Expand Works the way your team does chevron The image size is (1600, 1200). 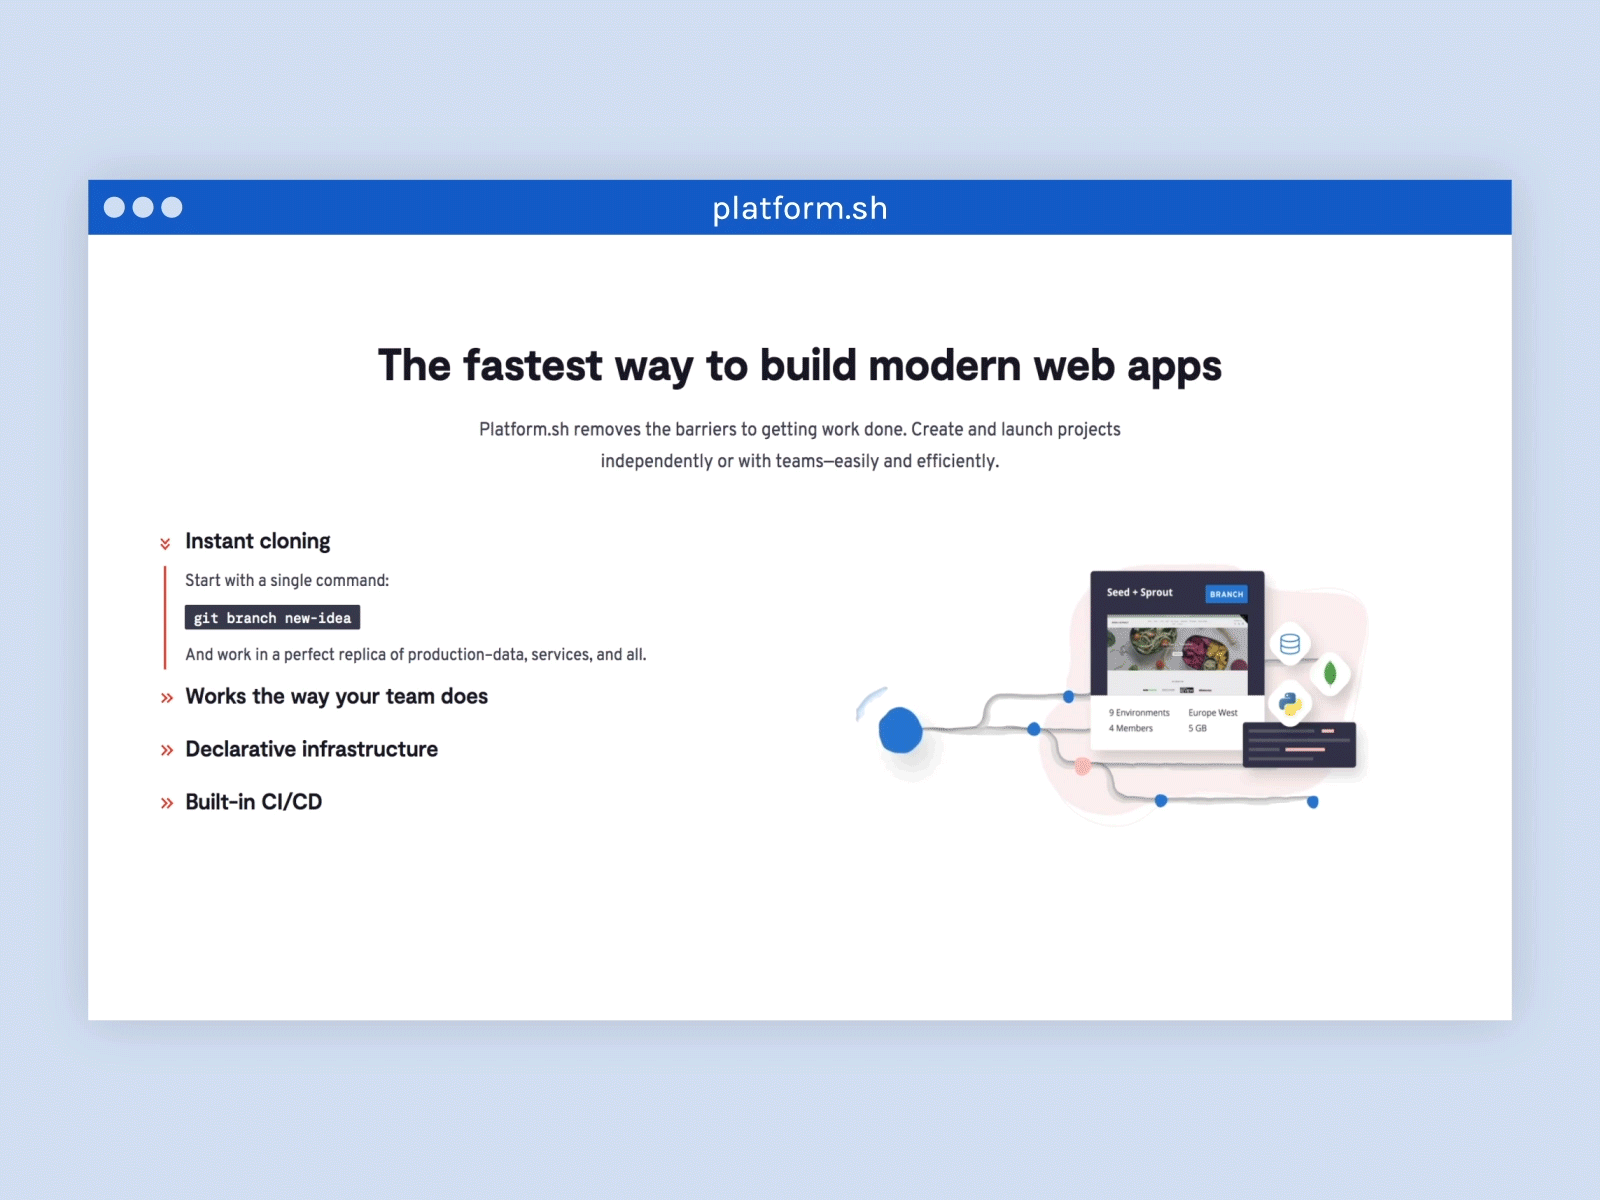click(166, 697)
